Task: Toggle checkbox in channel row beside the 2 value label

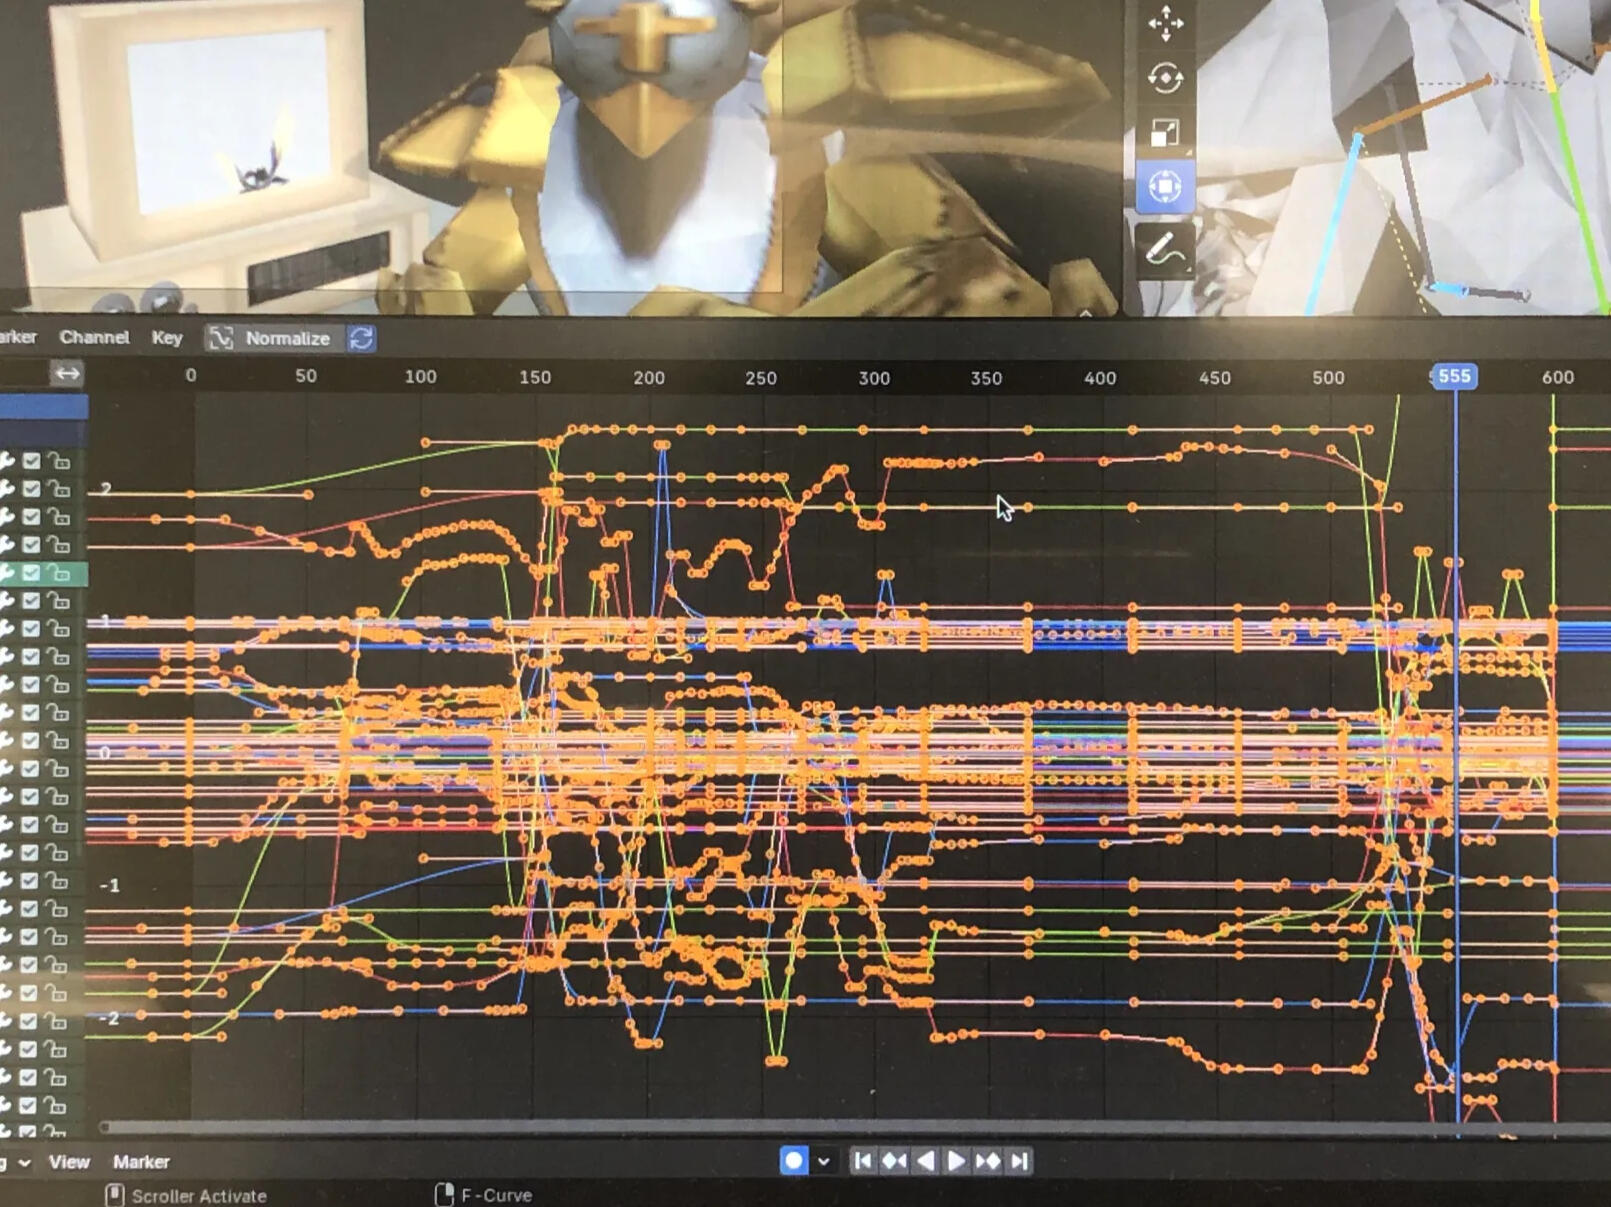Action: 32,489
